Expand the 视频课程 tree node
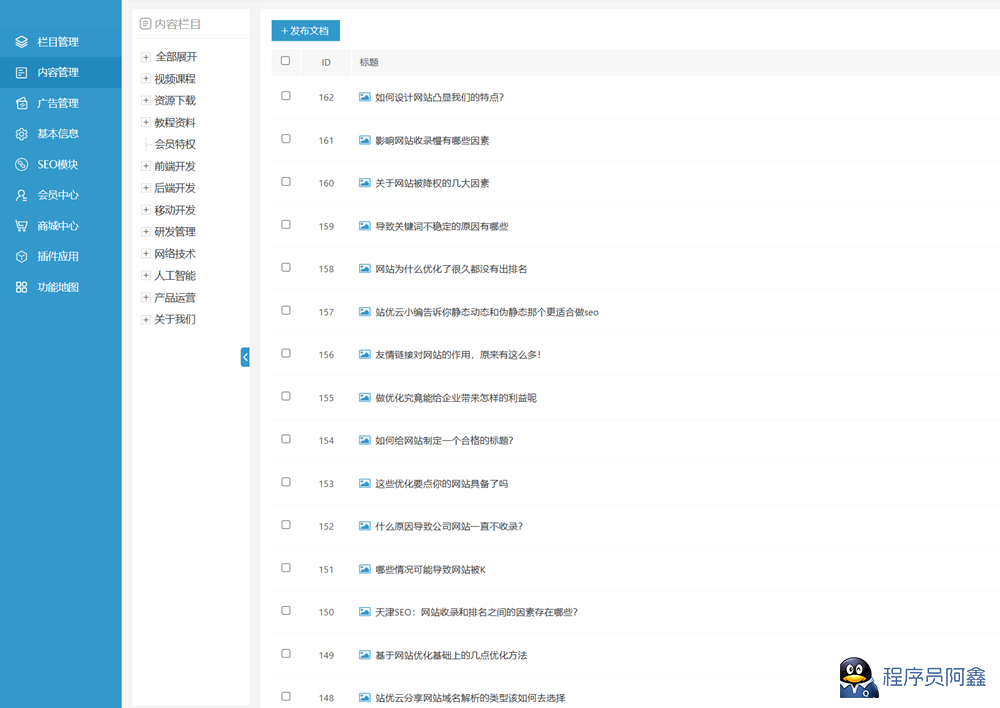 (x=146, y=78)
